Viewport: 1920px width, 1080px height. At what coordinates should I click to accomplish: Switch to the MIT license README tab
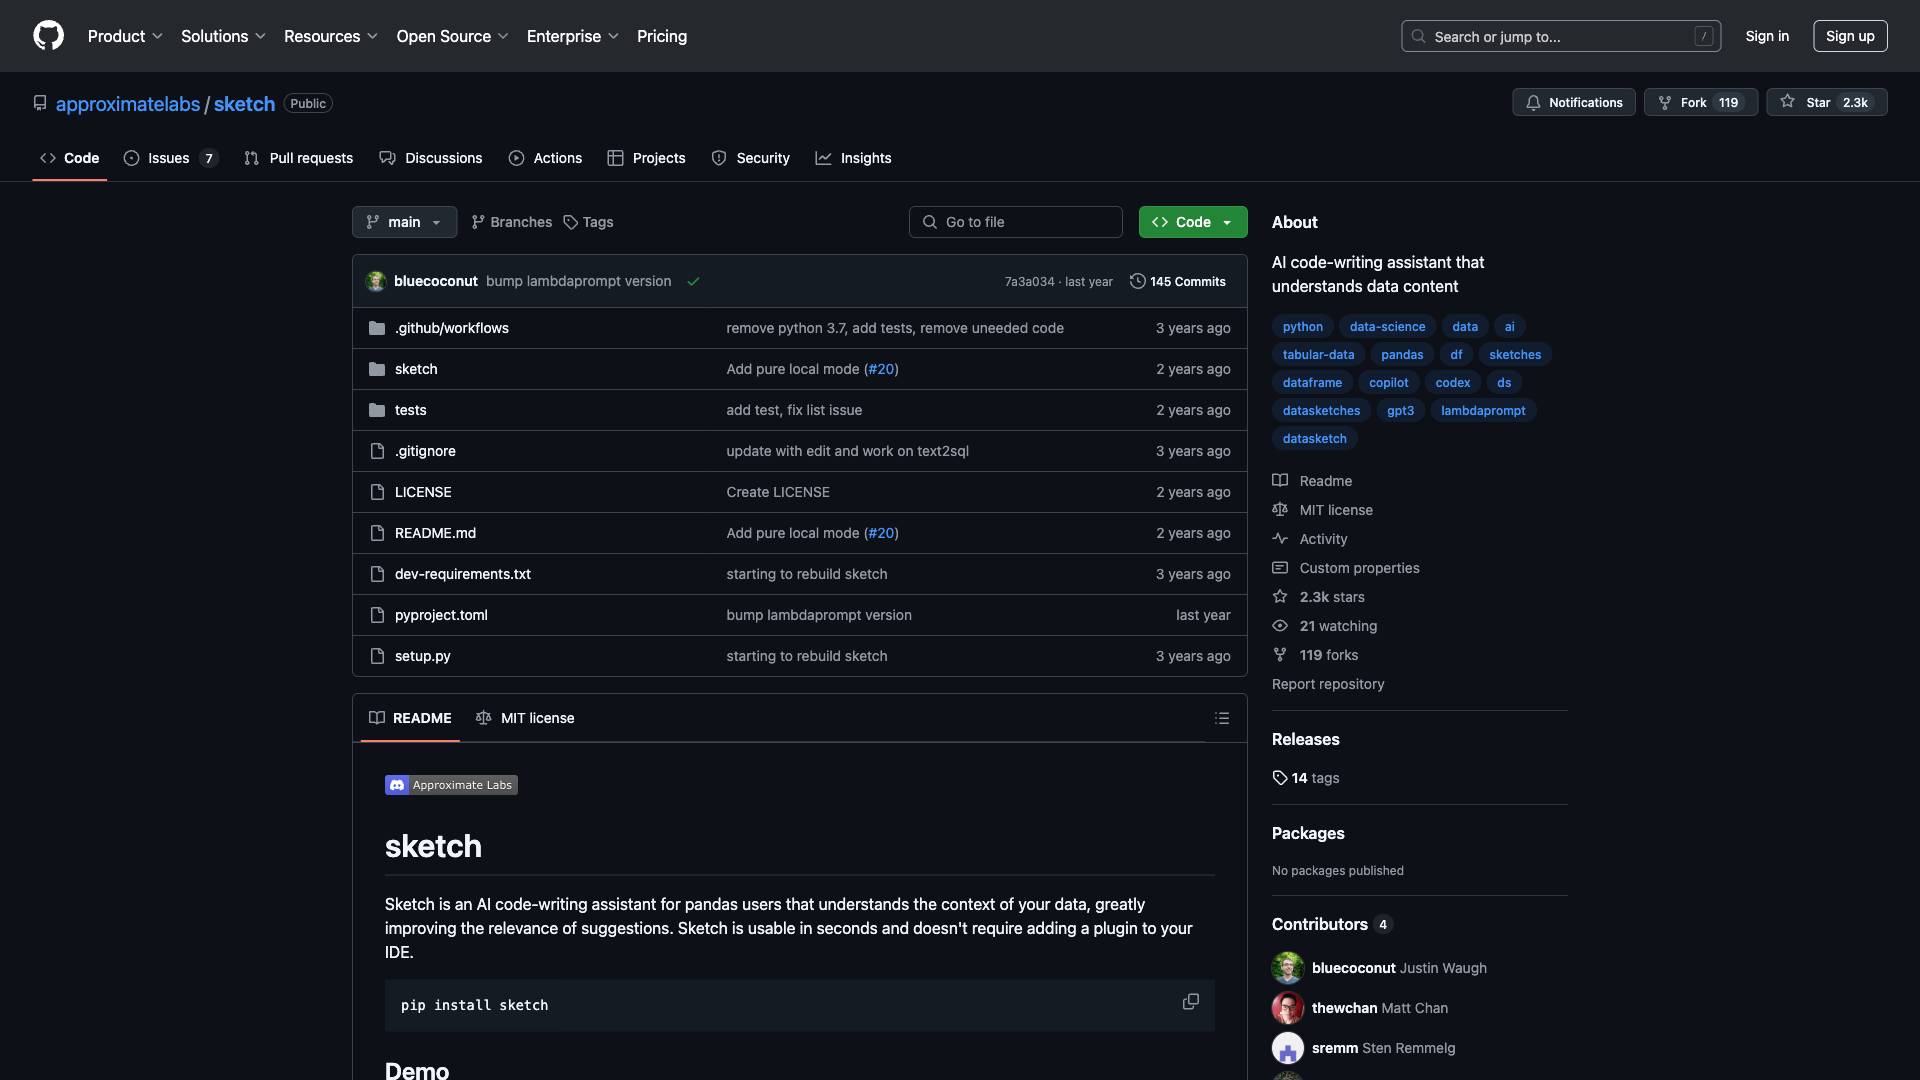point(525,718)
